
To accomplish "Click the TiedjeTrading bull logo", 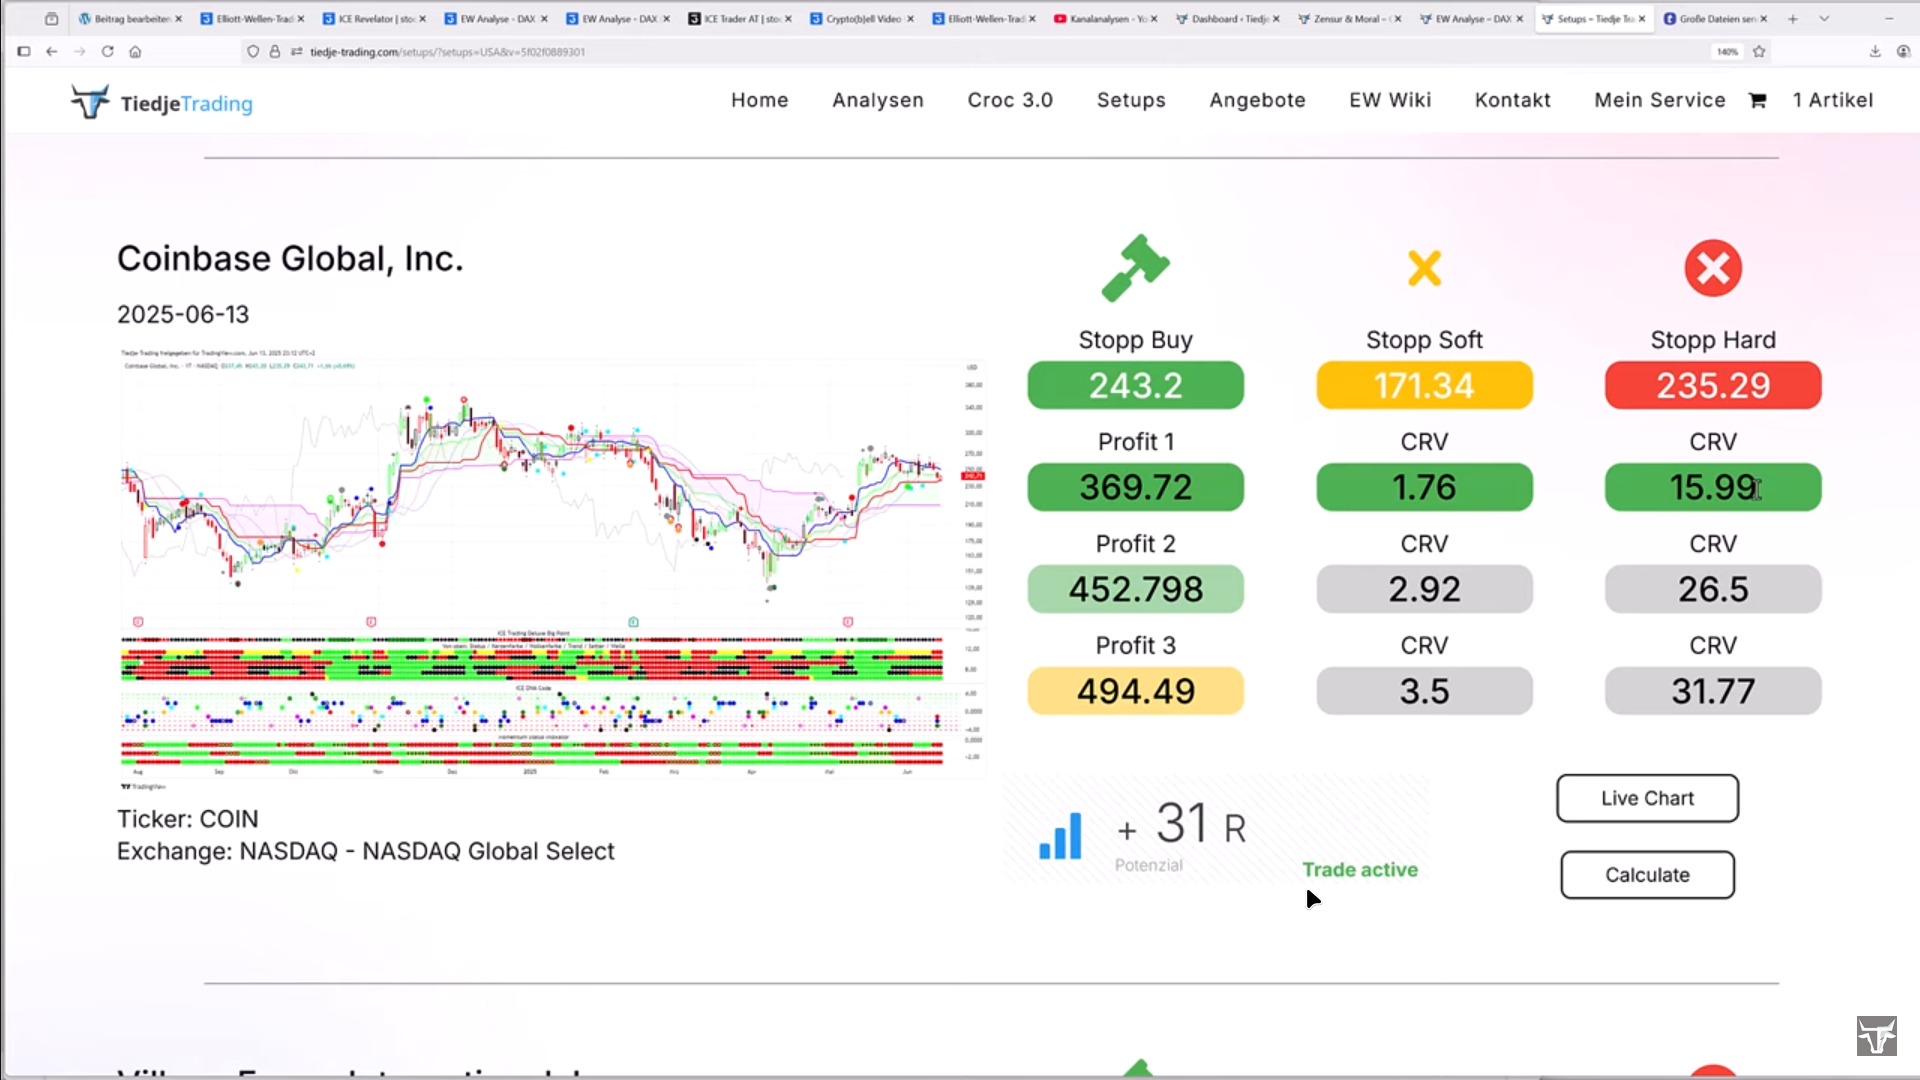I will click(90, 102).
